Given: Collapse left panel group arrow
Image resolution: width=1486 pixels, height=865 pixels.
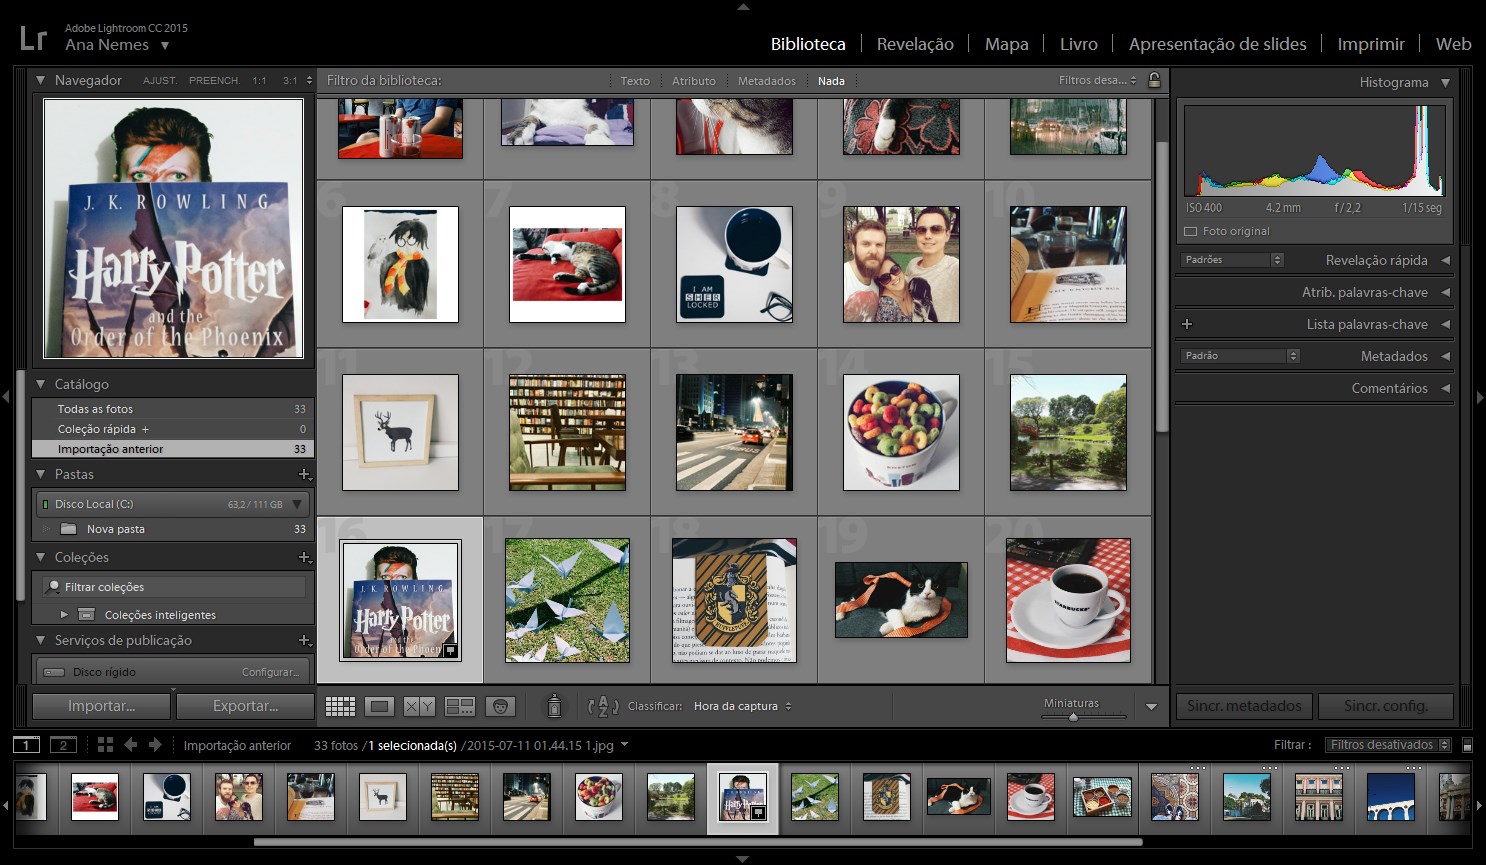Looking at the screenshot, I should coord(6,397).
